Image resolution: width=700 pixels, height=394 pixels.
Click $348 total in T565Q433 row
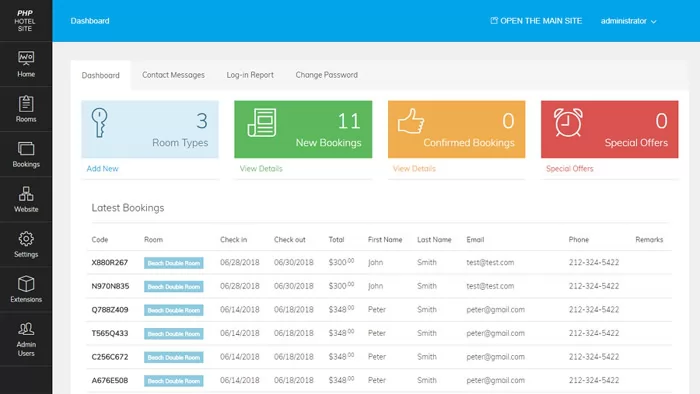point(341,333)
